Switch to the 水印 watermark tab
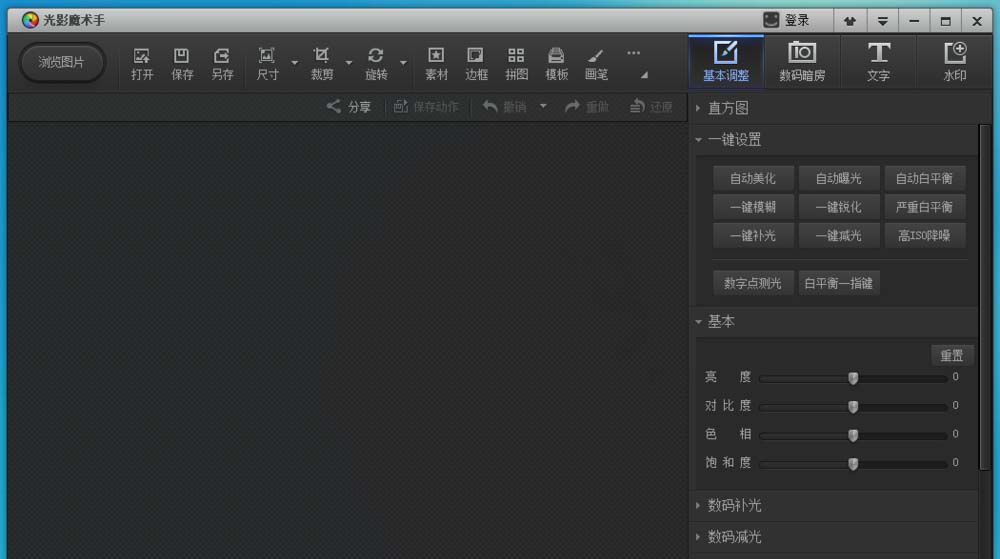The width and height of the screenshot is (1000, 559). (x=955, y=62)
